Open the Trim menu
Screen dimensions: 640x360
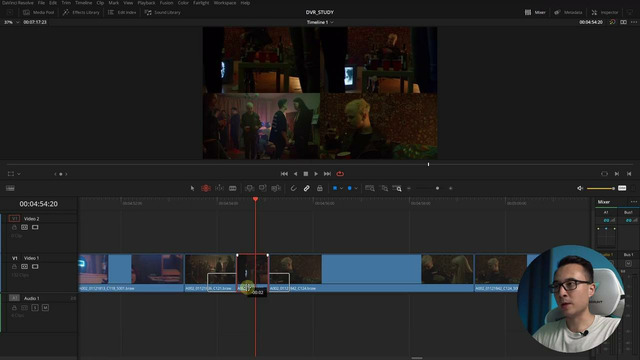tap(66, 3)
